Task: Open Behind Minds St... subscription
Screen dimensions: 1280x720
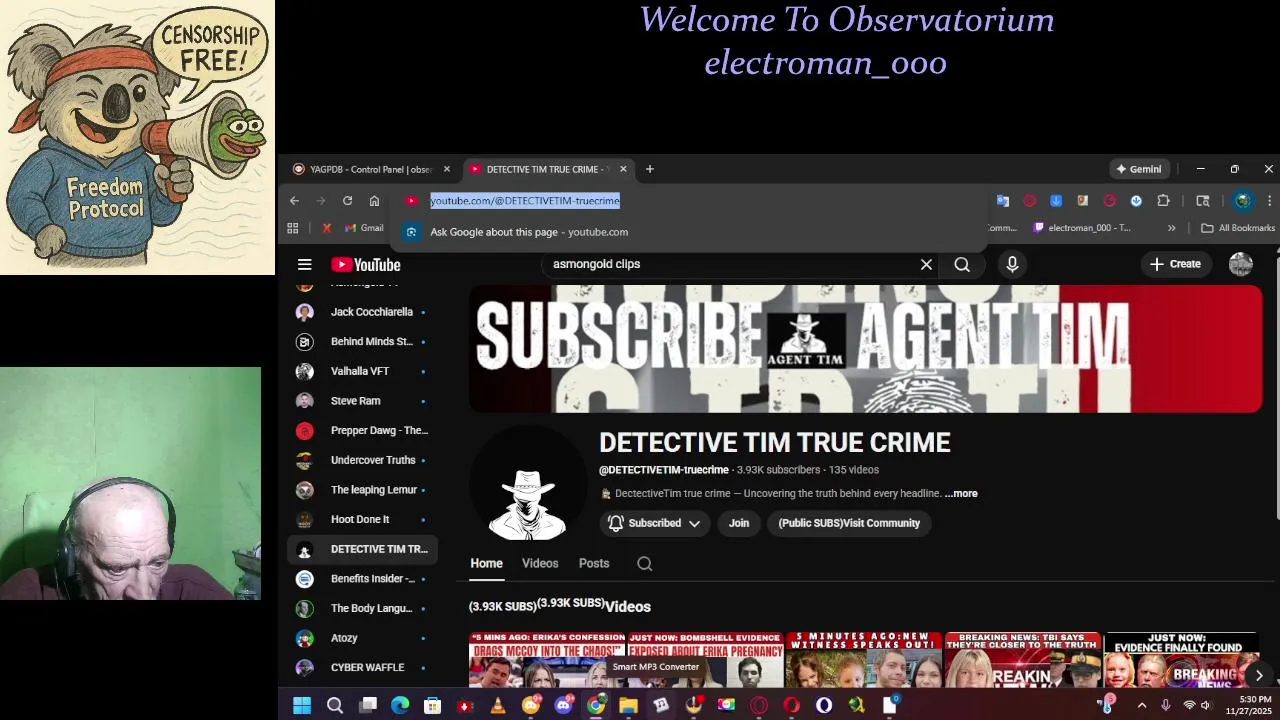Action: pyautogui.click(x=362, y=342)
